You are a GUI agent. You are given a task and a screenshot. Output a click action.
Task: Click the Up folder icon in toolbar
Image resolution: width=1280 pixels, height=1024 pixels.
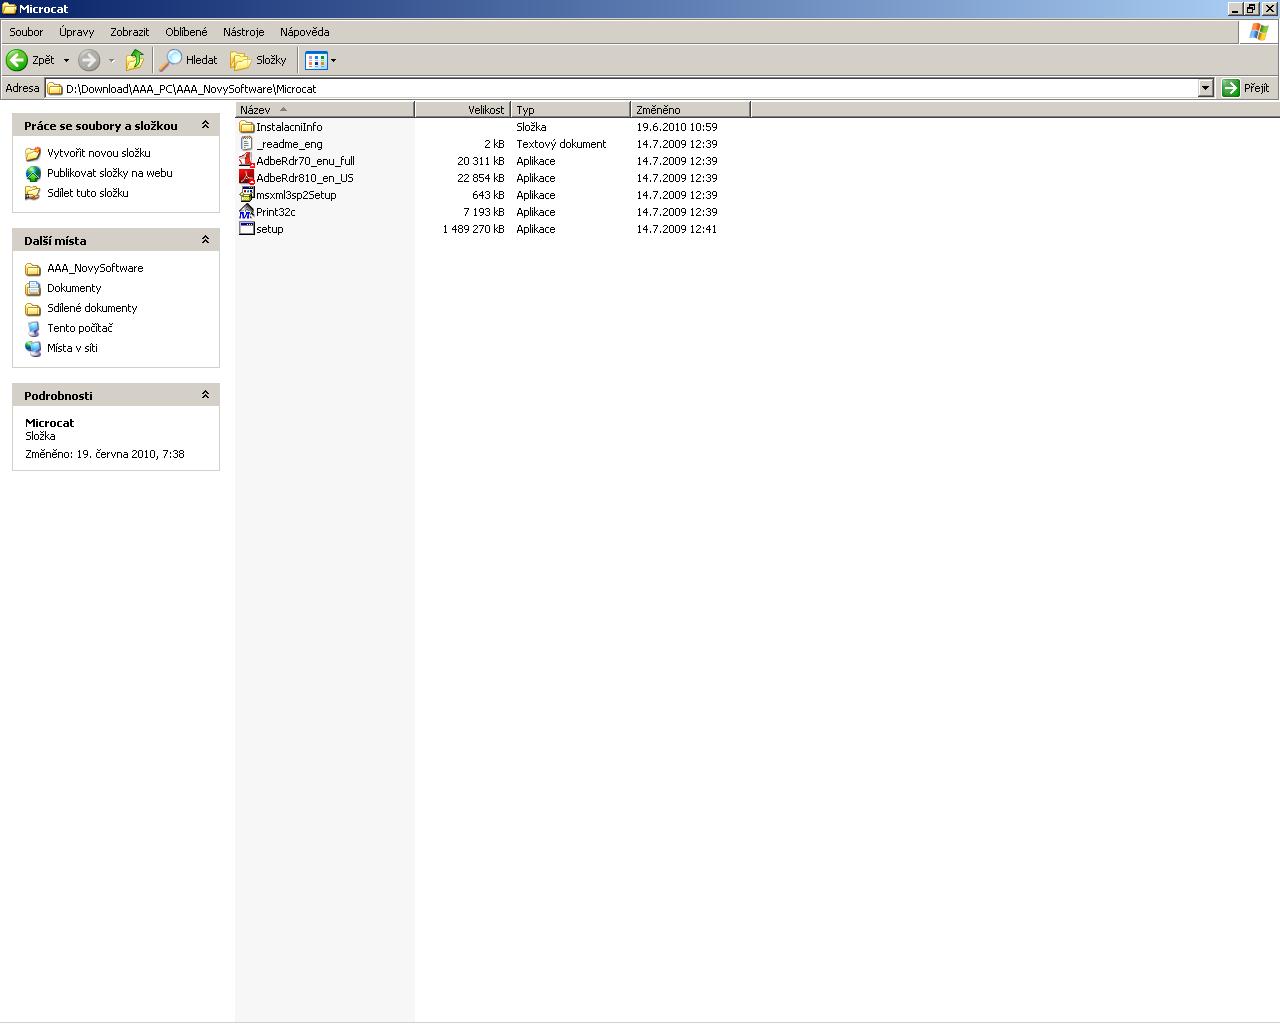pyautogui.click(x=135, y=60)
